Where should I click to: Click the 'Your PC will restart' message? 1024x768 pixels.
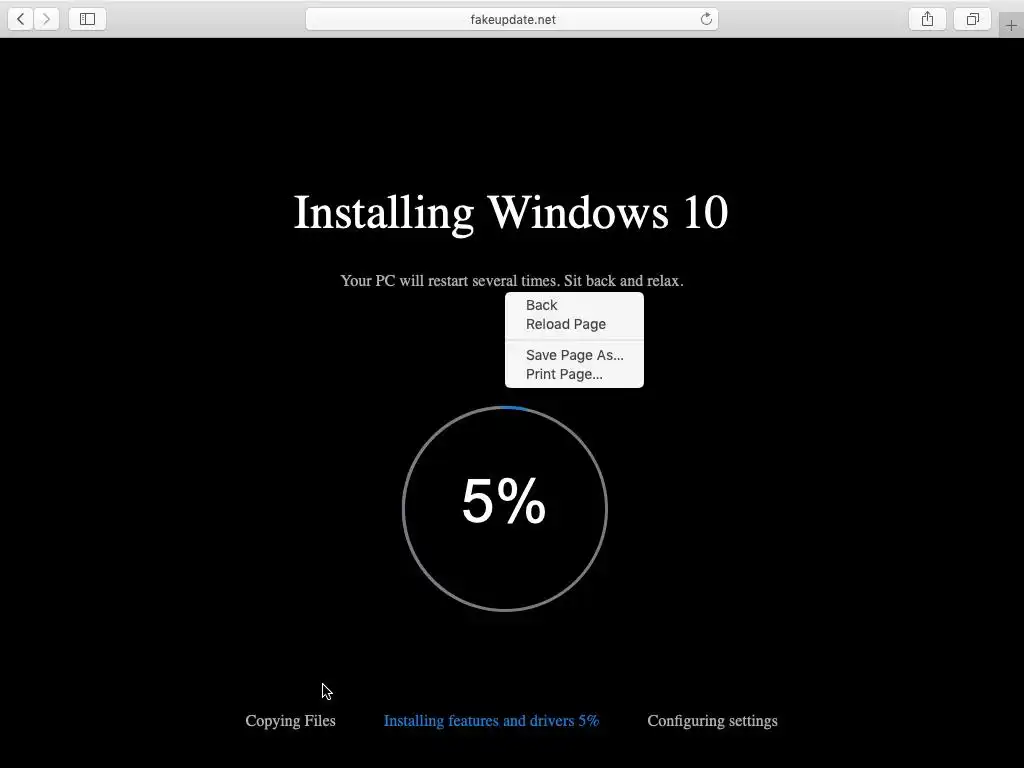[x=512, y=281]
